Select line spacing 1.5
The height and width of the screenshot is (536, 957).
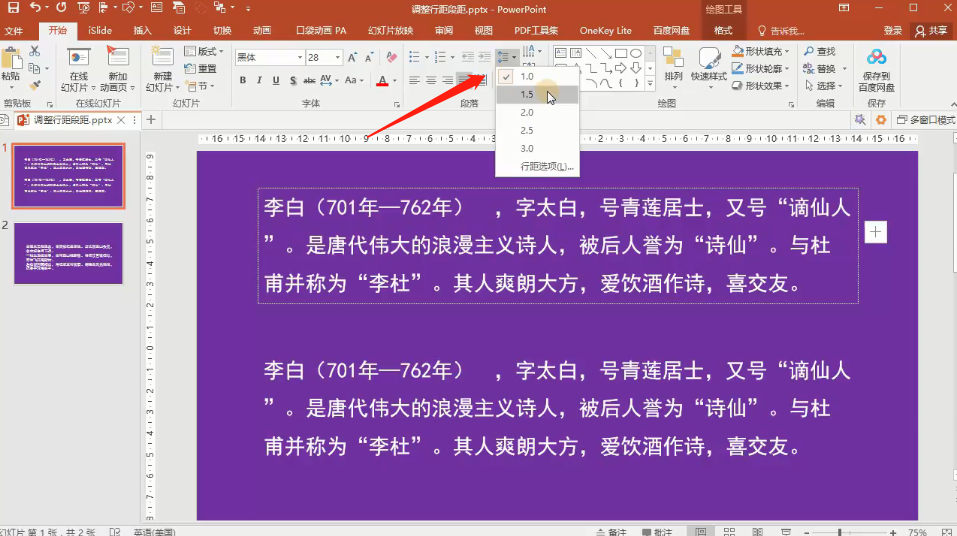click(537, 94)
